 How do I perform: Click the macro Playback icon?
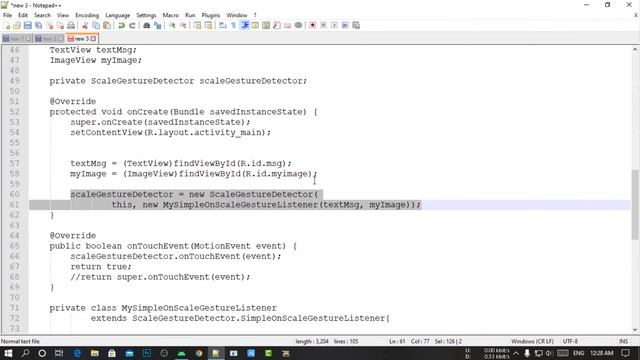(x=334, y=25)
